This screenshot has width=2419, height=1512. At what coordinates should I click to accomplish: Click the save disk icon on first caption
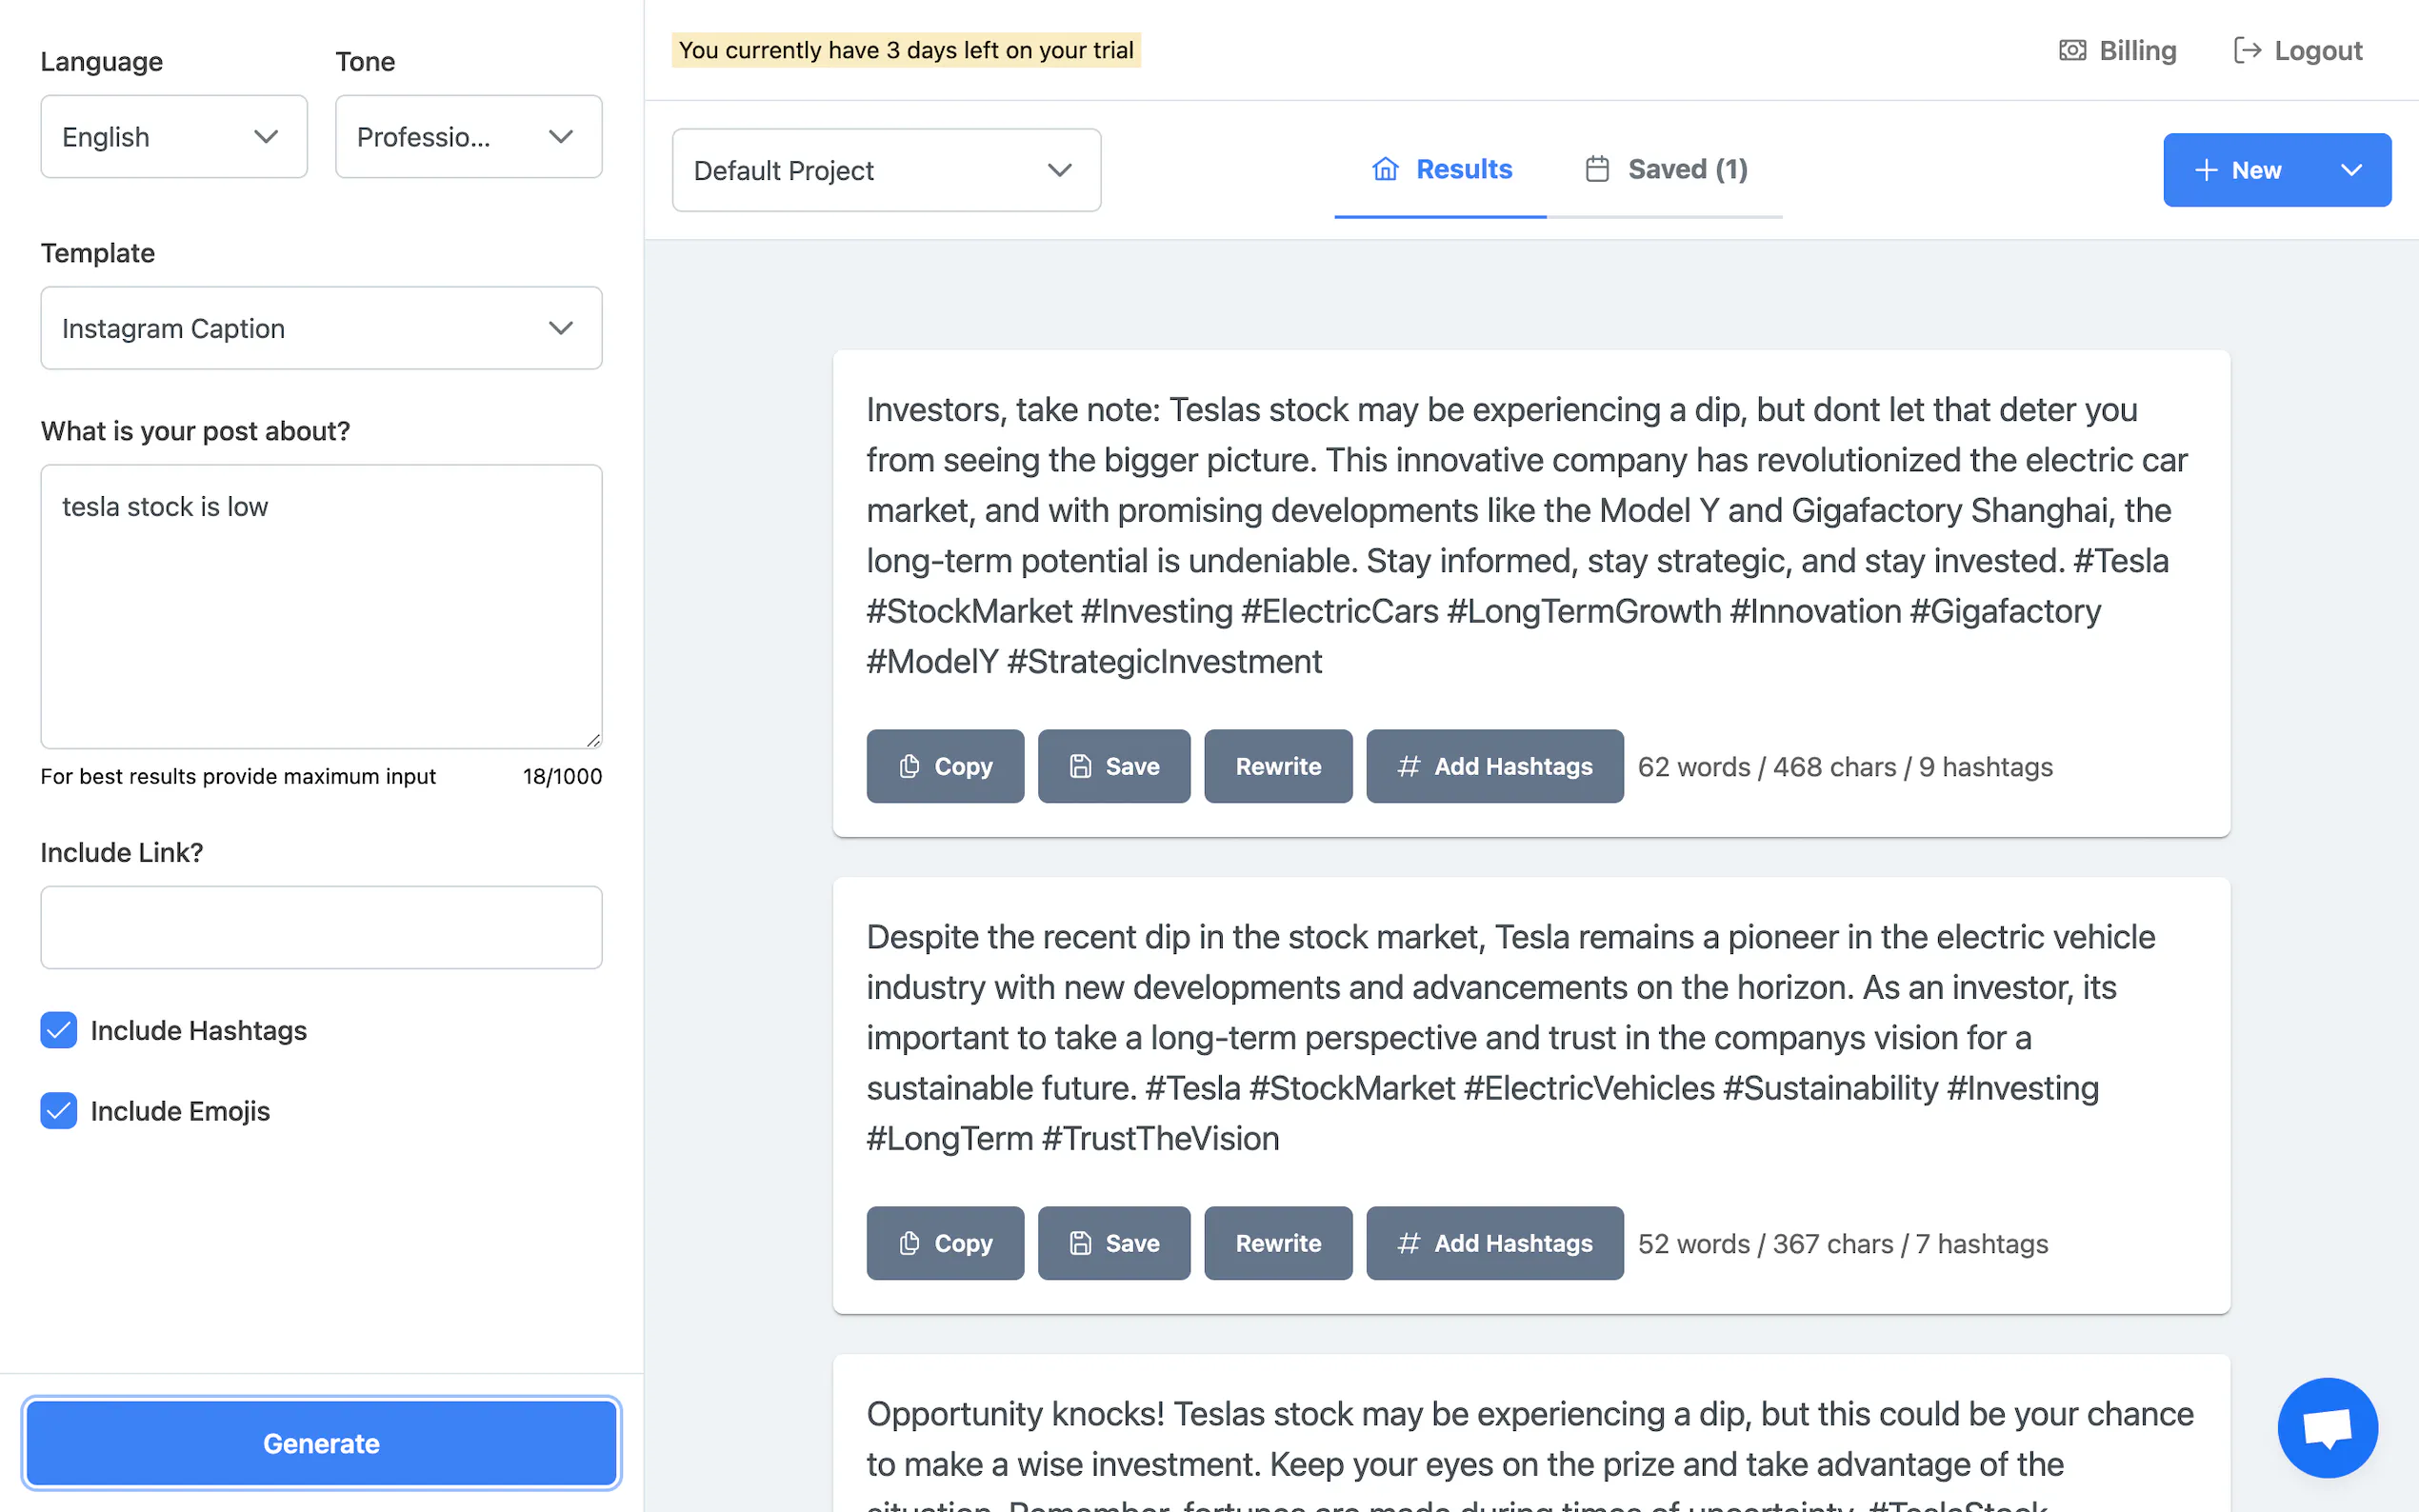[1080, 766]
